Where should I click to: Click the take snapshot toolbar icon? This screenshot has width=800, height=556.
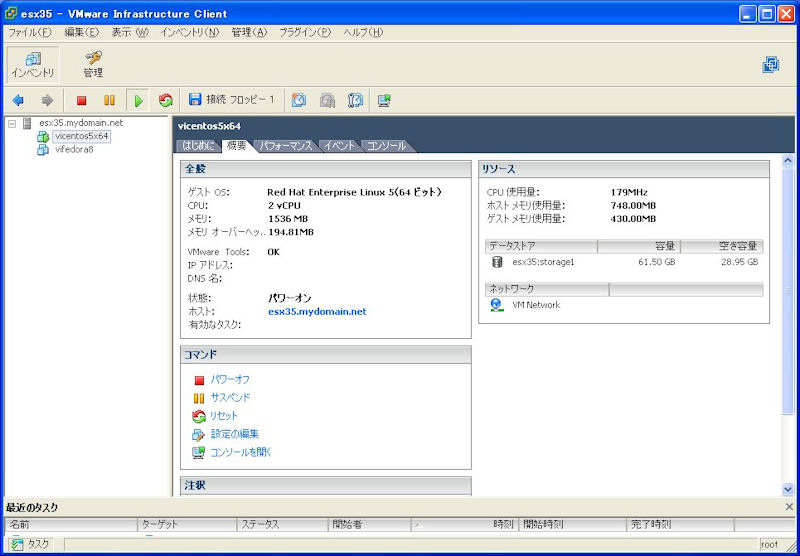point(299,100)
